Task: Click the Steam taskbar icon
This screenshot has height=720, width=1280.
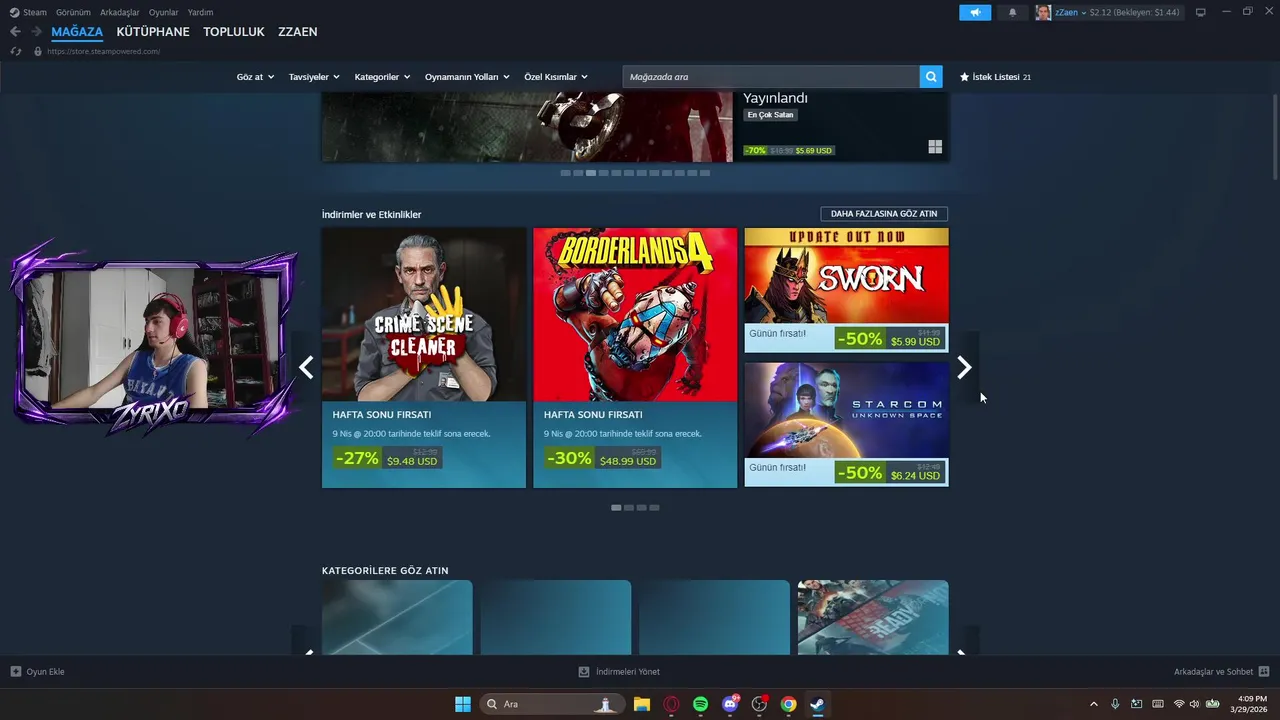Action: click(x=818, y=704)
